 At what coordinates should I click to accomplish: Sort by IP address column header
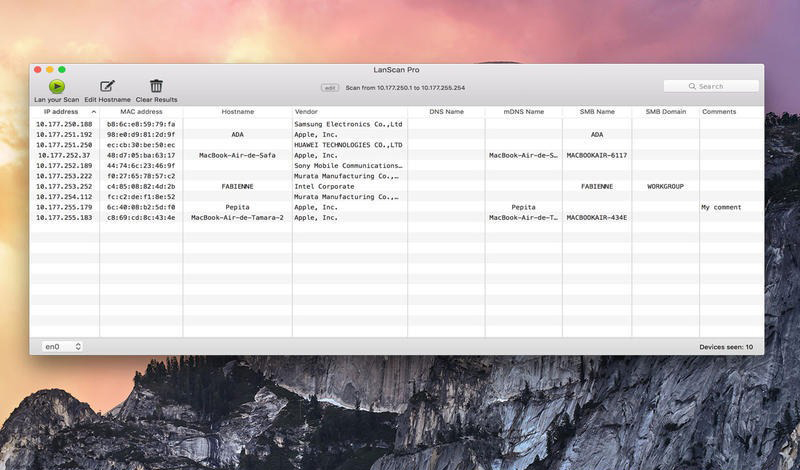click(x=64, y=112)
